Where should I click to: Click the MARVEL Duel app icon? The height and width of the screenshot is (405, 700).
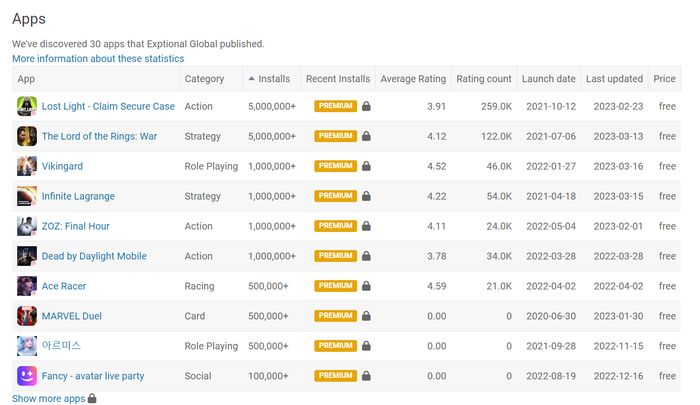[27, 316]
